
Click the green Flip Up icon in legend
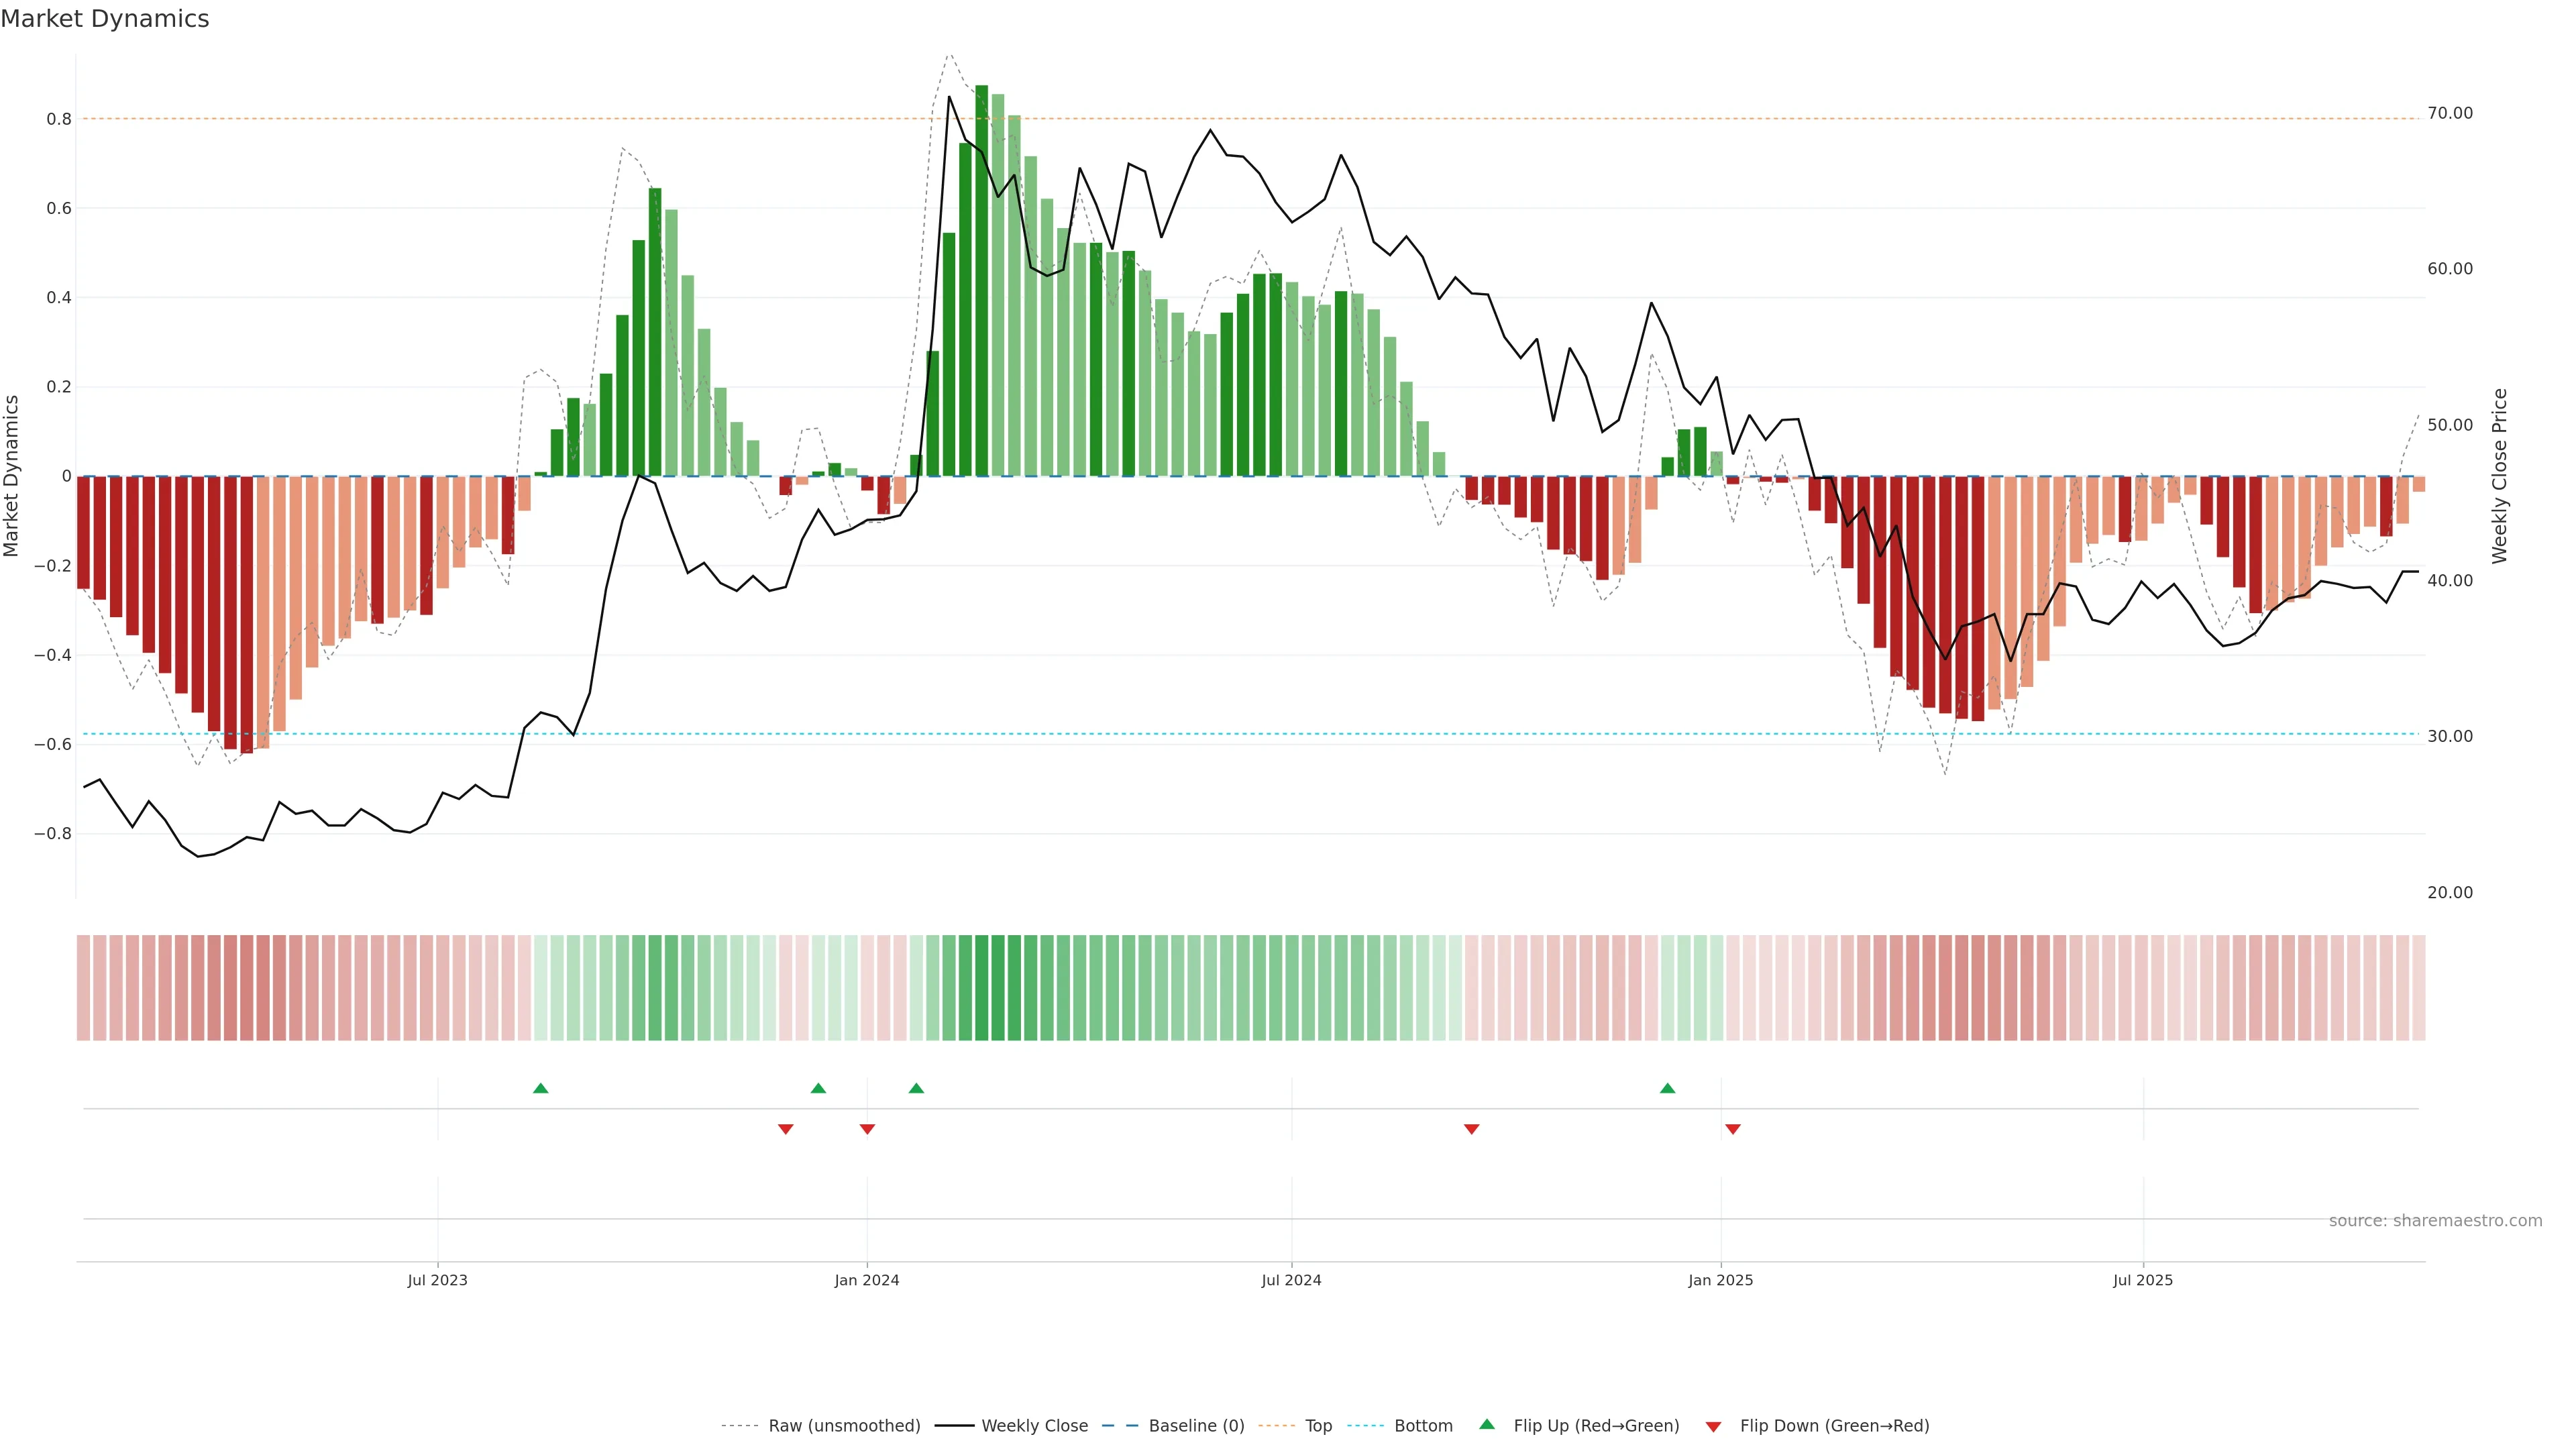[1487, 1424]
